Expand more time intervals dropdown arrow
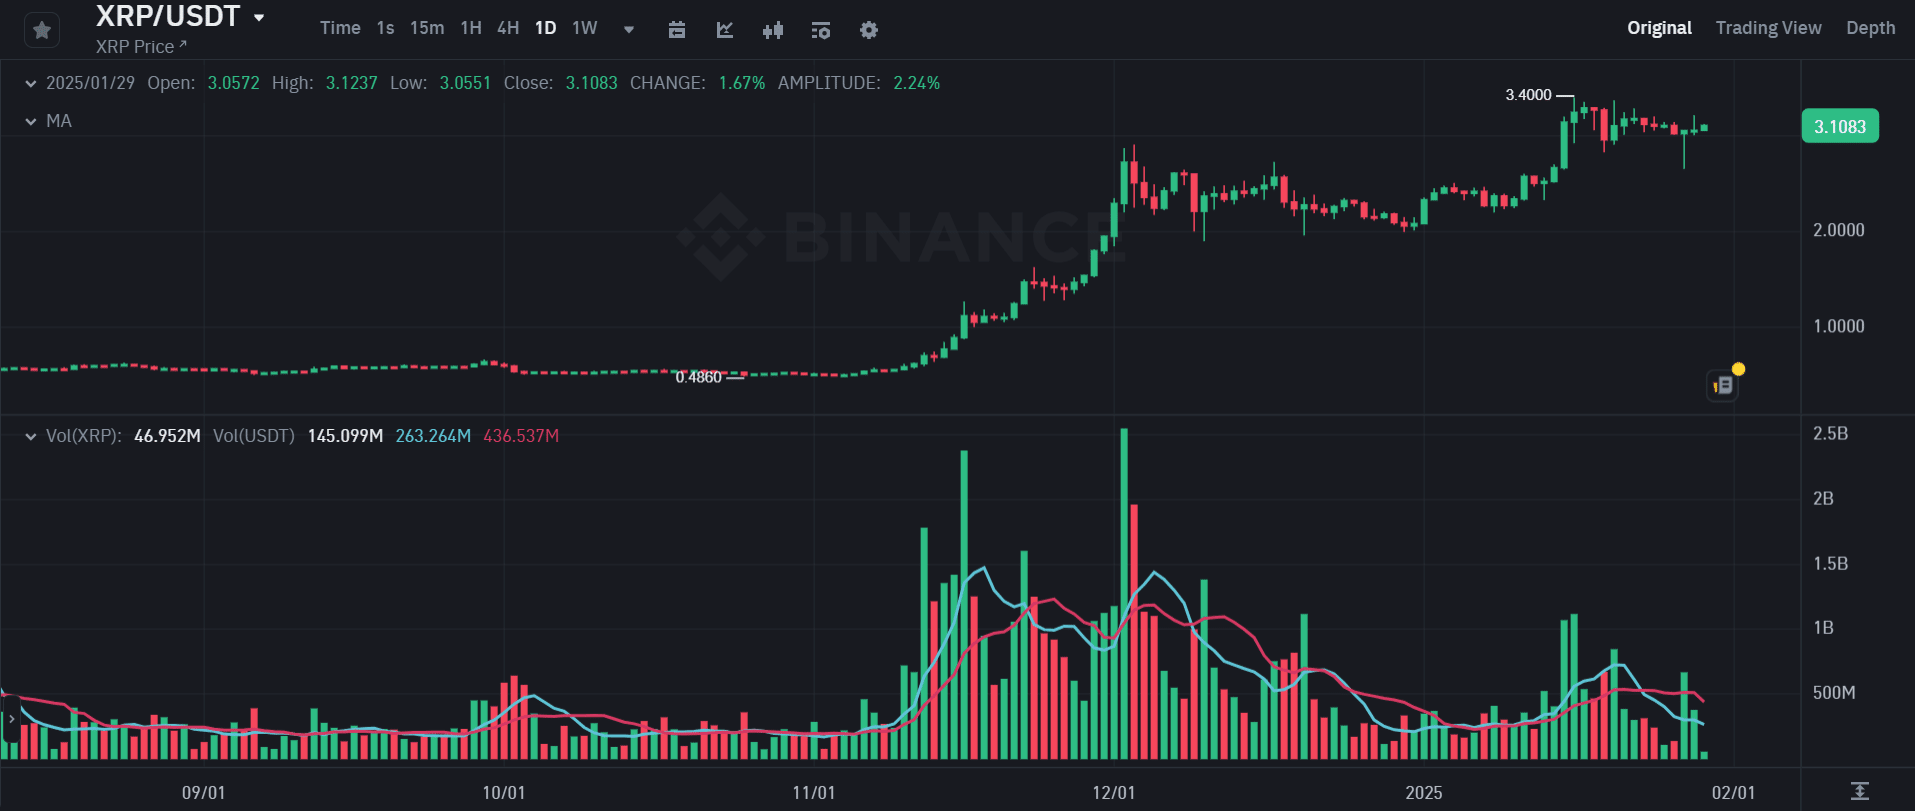 [x=629, y=30]
